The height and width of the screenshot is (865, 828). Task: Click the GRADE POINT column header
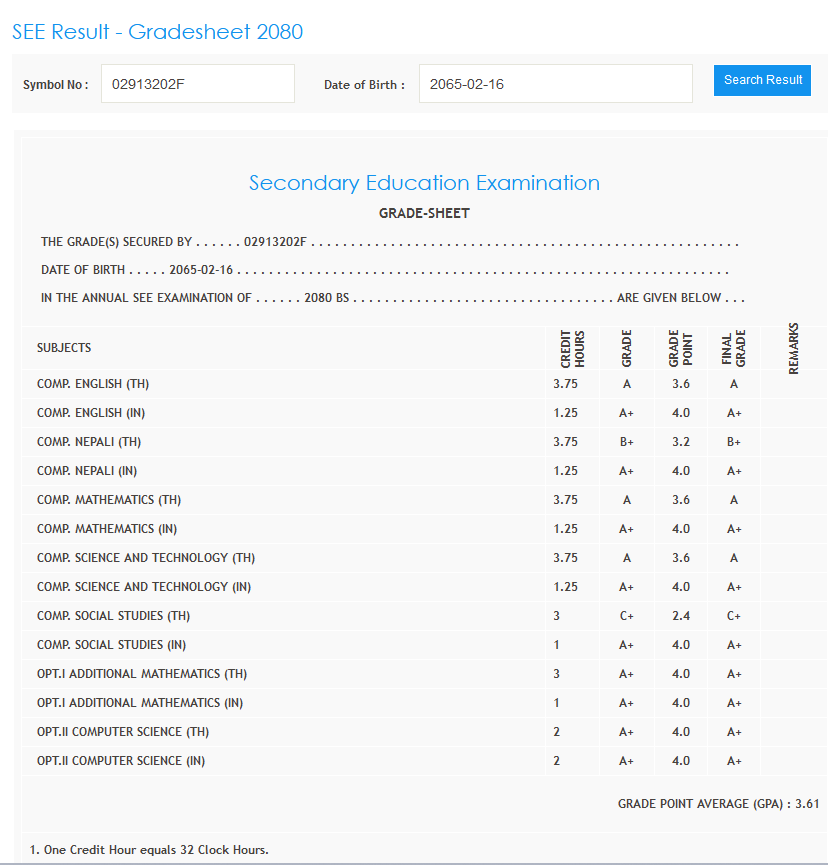(681, 348)
